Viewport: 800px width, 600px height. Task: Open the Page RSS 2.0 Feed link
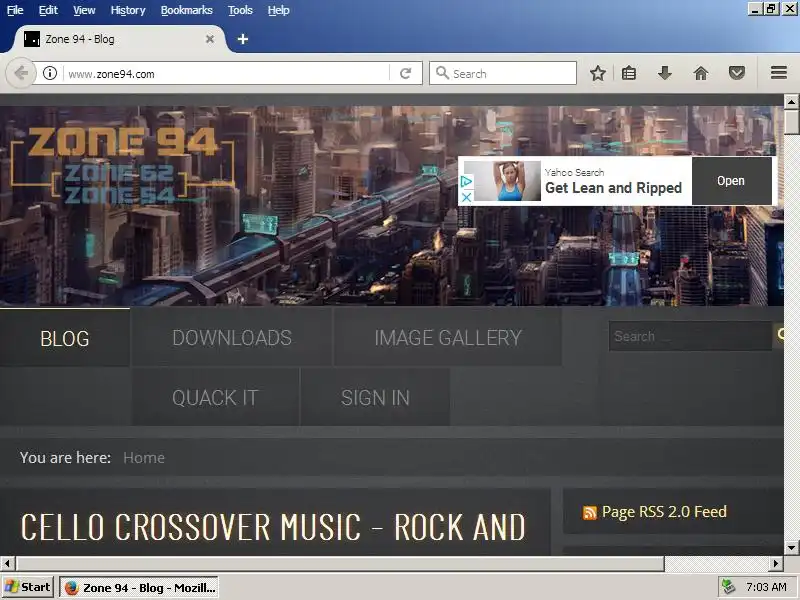coord(664,512)
